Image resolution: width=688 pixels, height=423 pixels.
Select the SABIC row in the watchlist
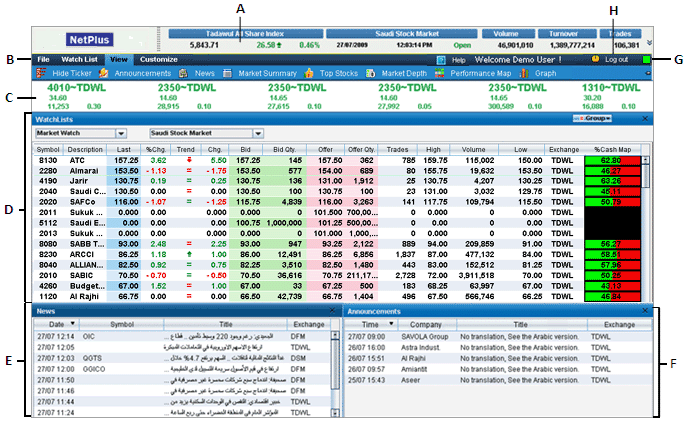pyautogui.click(x=300, y=273)
